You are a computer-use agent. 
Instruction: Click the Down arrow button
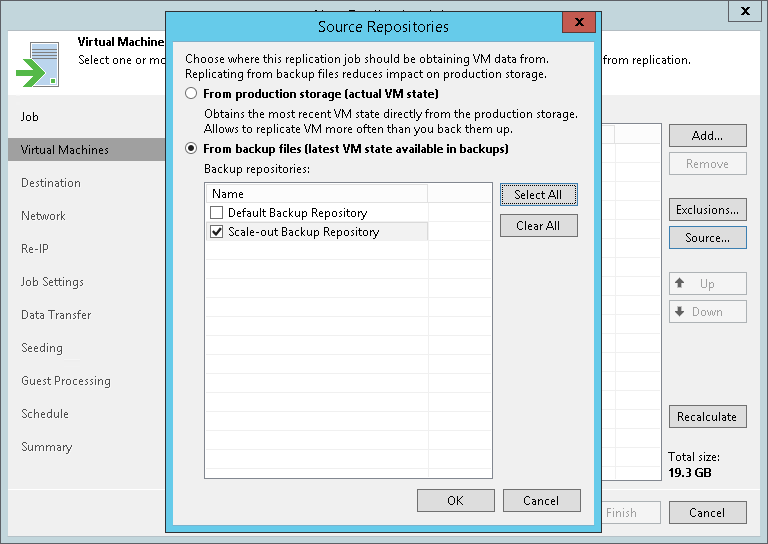[708, 311]
